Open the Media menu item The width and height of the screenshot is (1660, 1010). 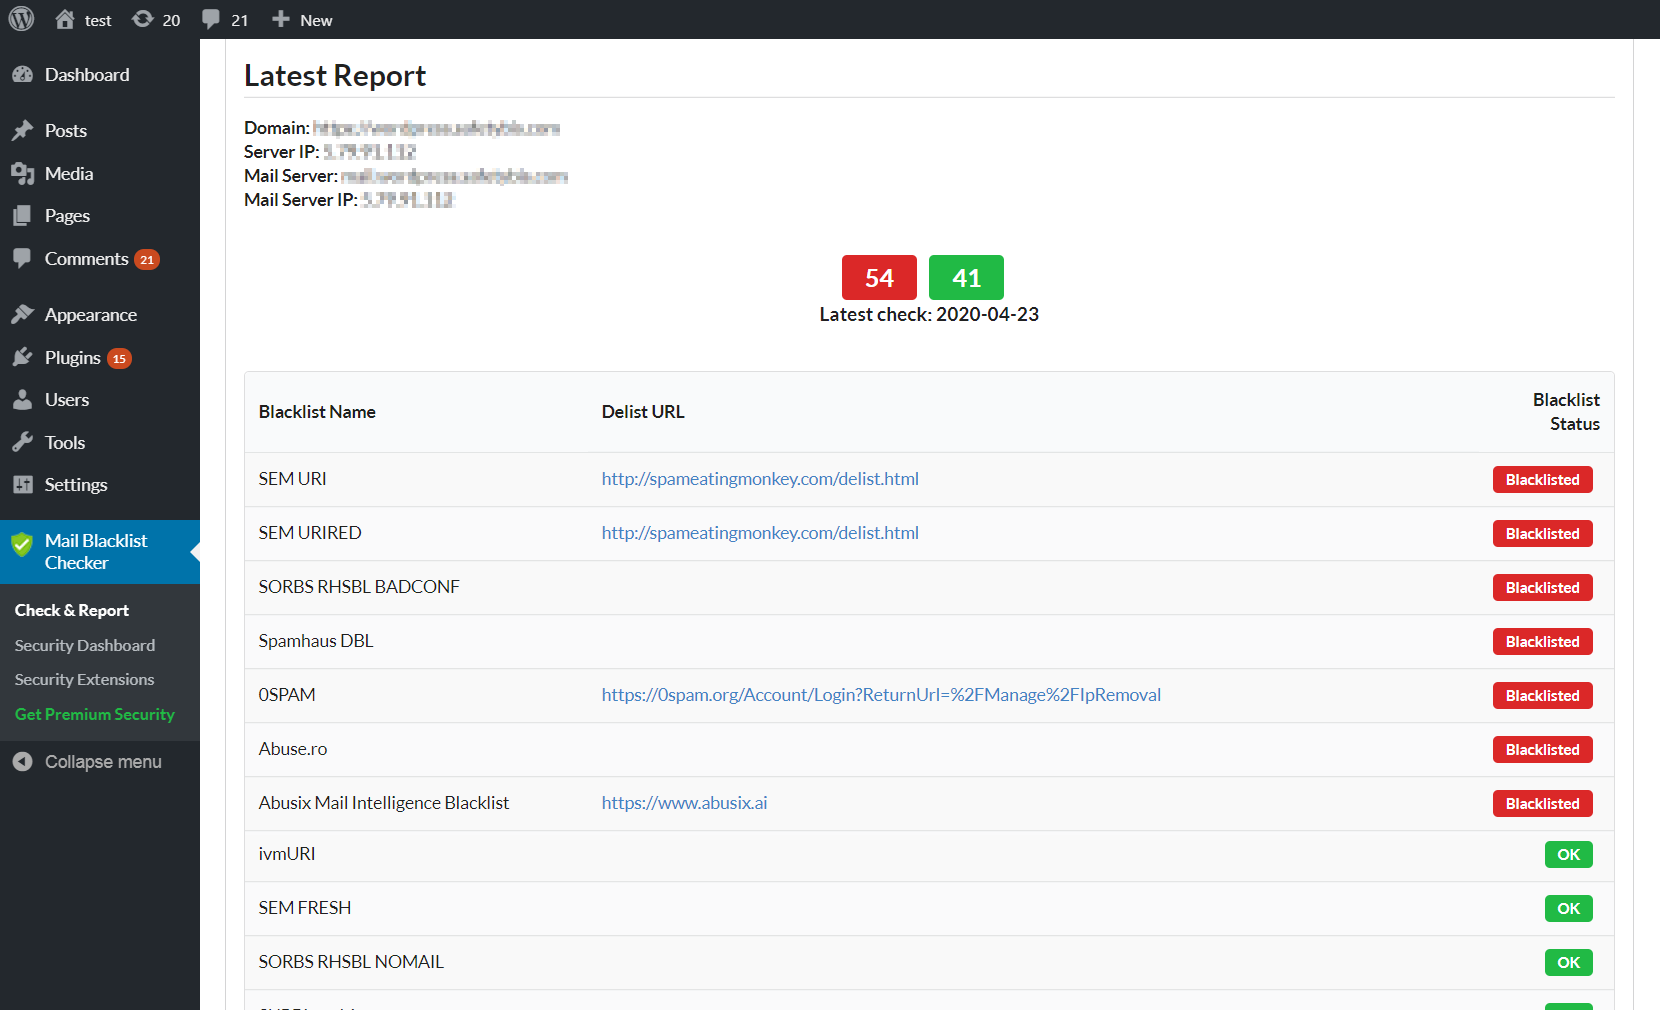tap(100, 173)
